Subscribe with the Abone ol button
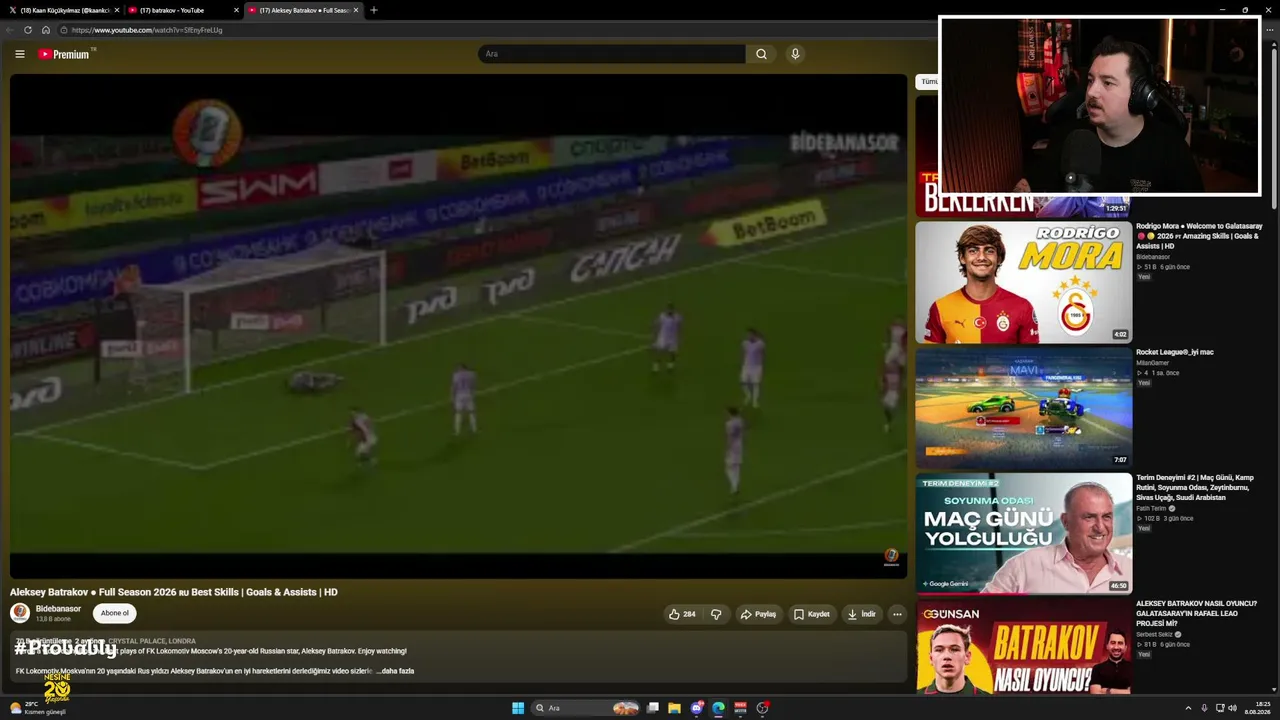 pyautogui.click(x=115, y=613)
